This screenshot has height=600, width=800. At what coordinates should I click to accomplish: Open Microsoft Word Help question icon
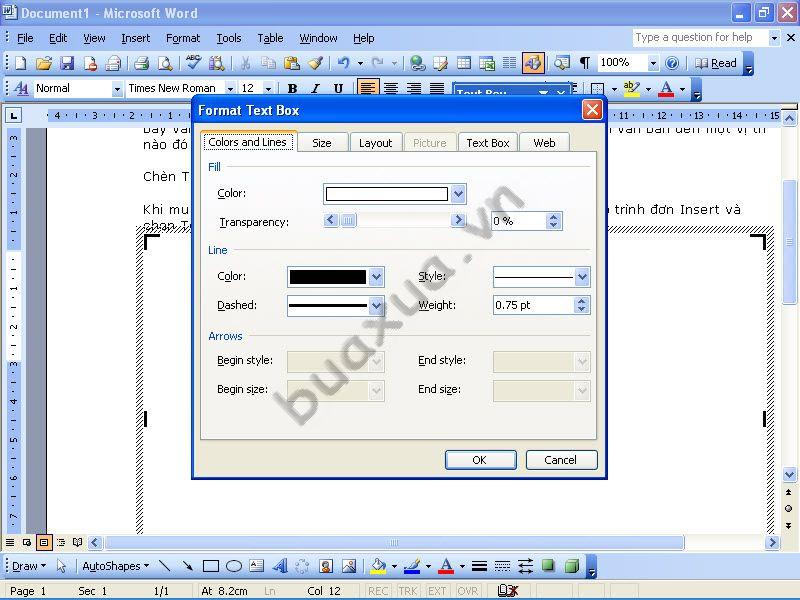tap(672, 63)
